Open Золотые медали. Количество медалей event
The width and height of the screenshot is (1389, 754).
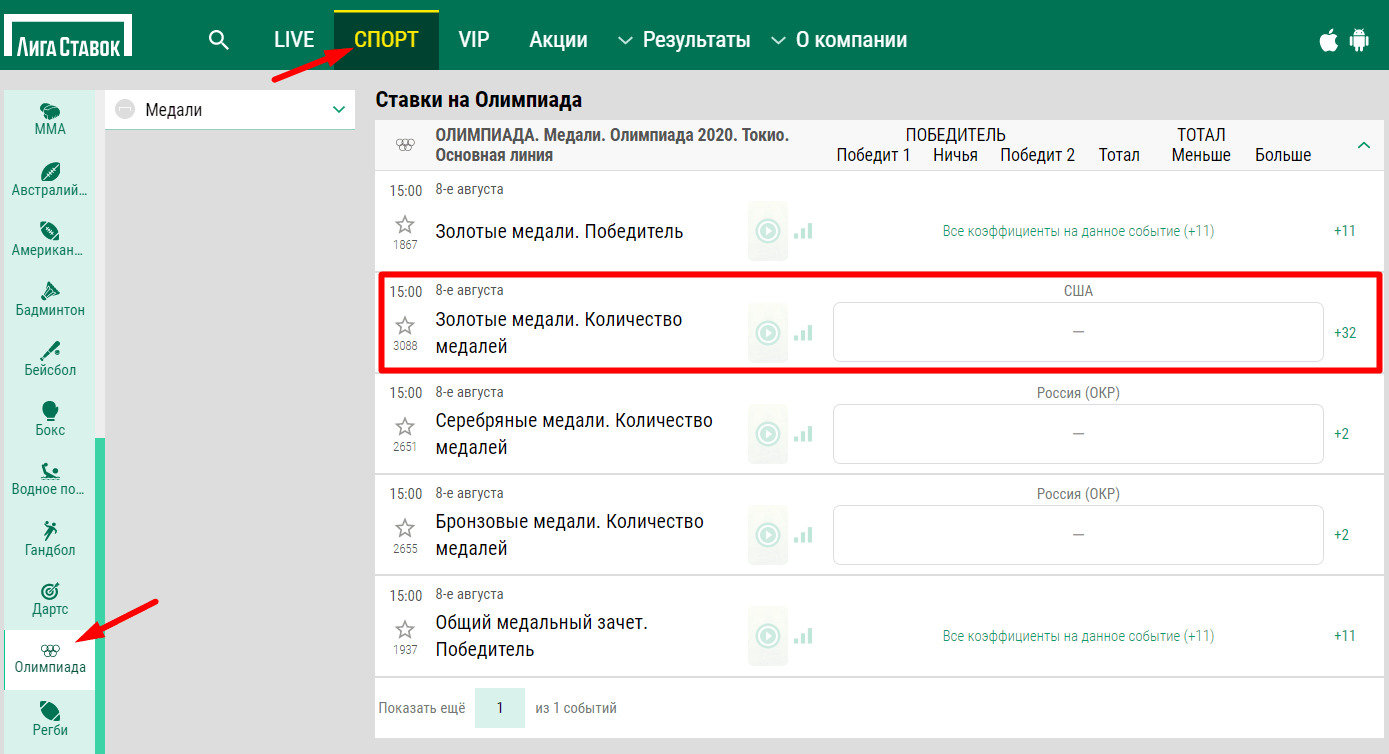coord(559,333)
